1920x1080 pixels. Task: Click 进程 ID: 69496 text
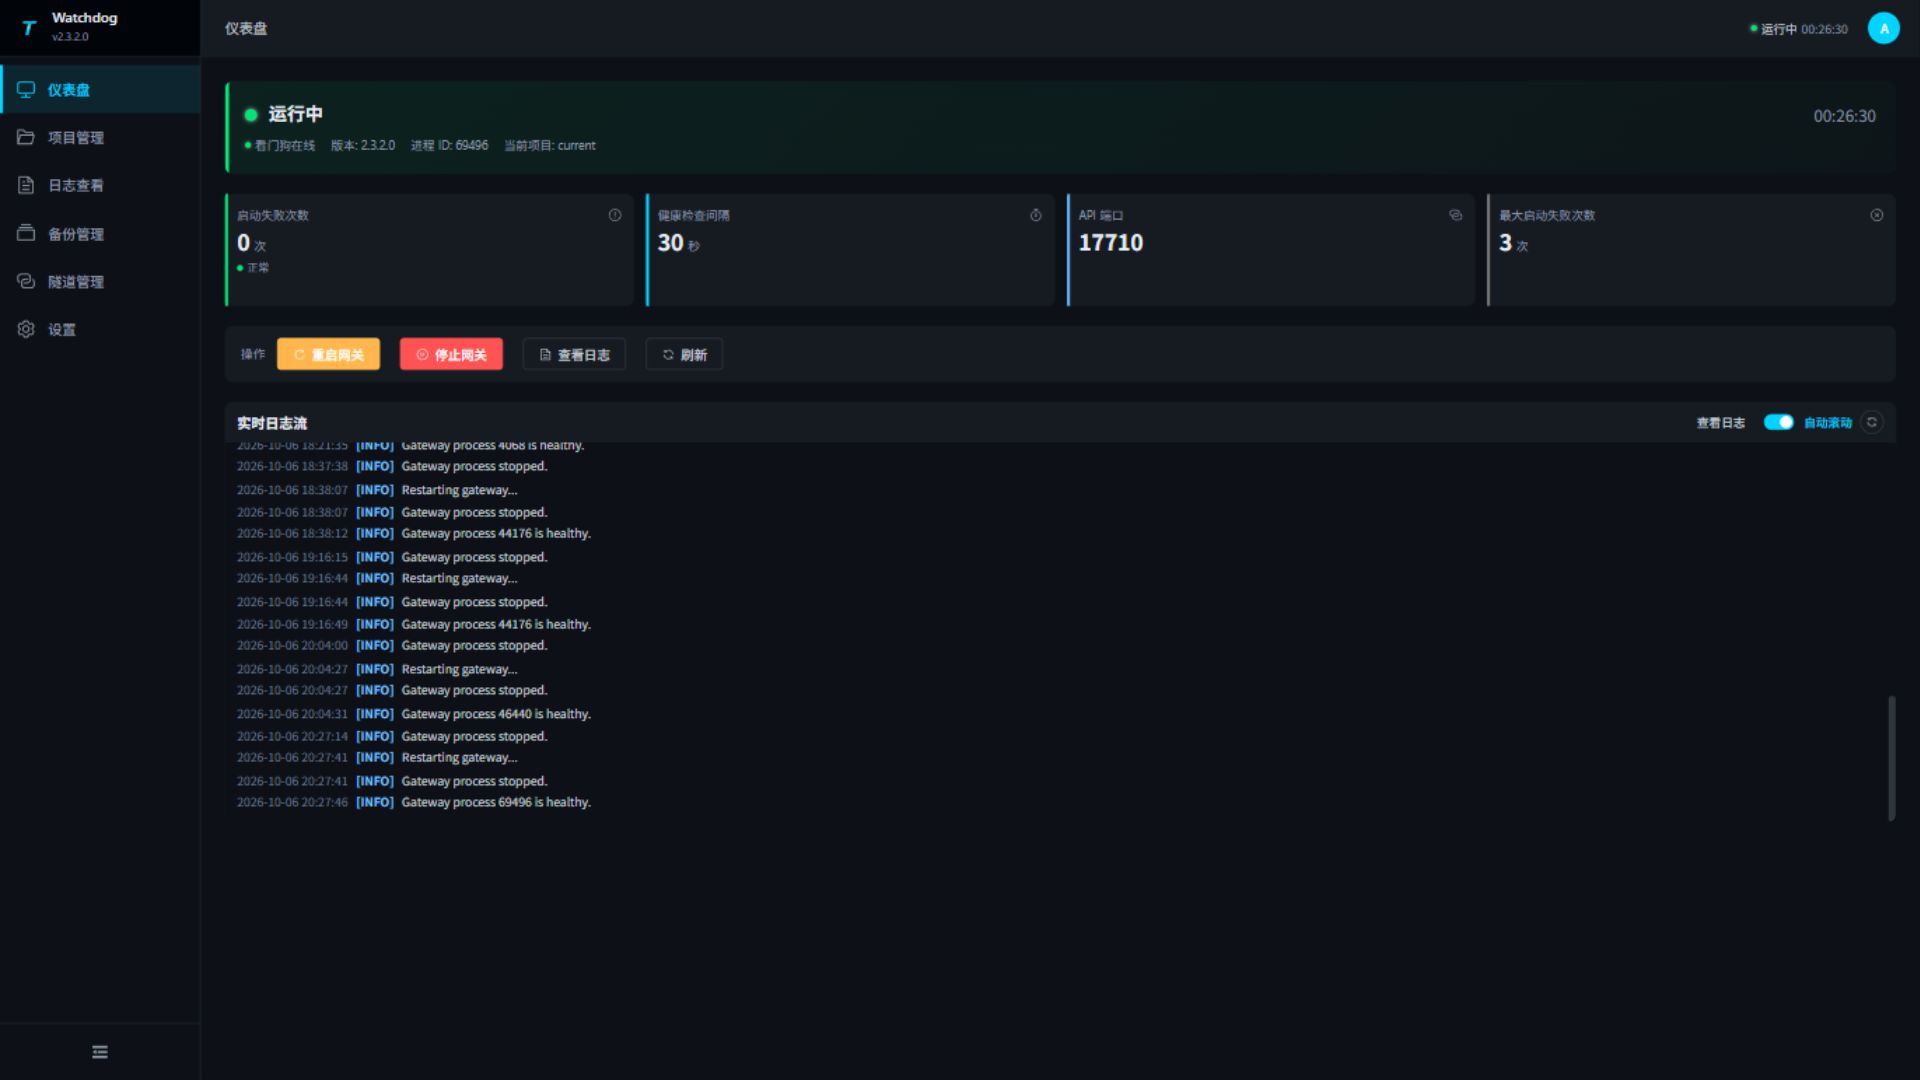(x=449, y=146)
